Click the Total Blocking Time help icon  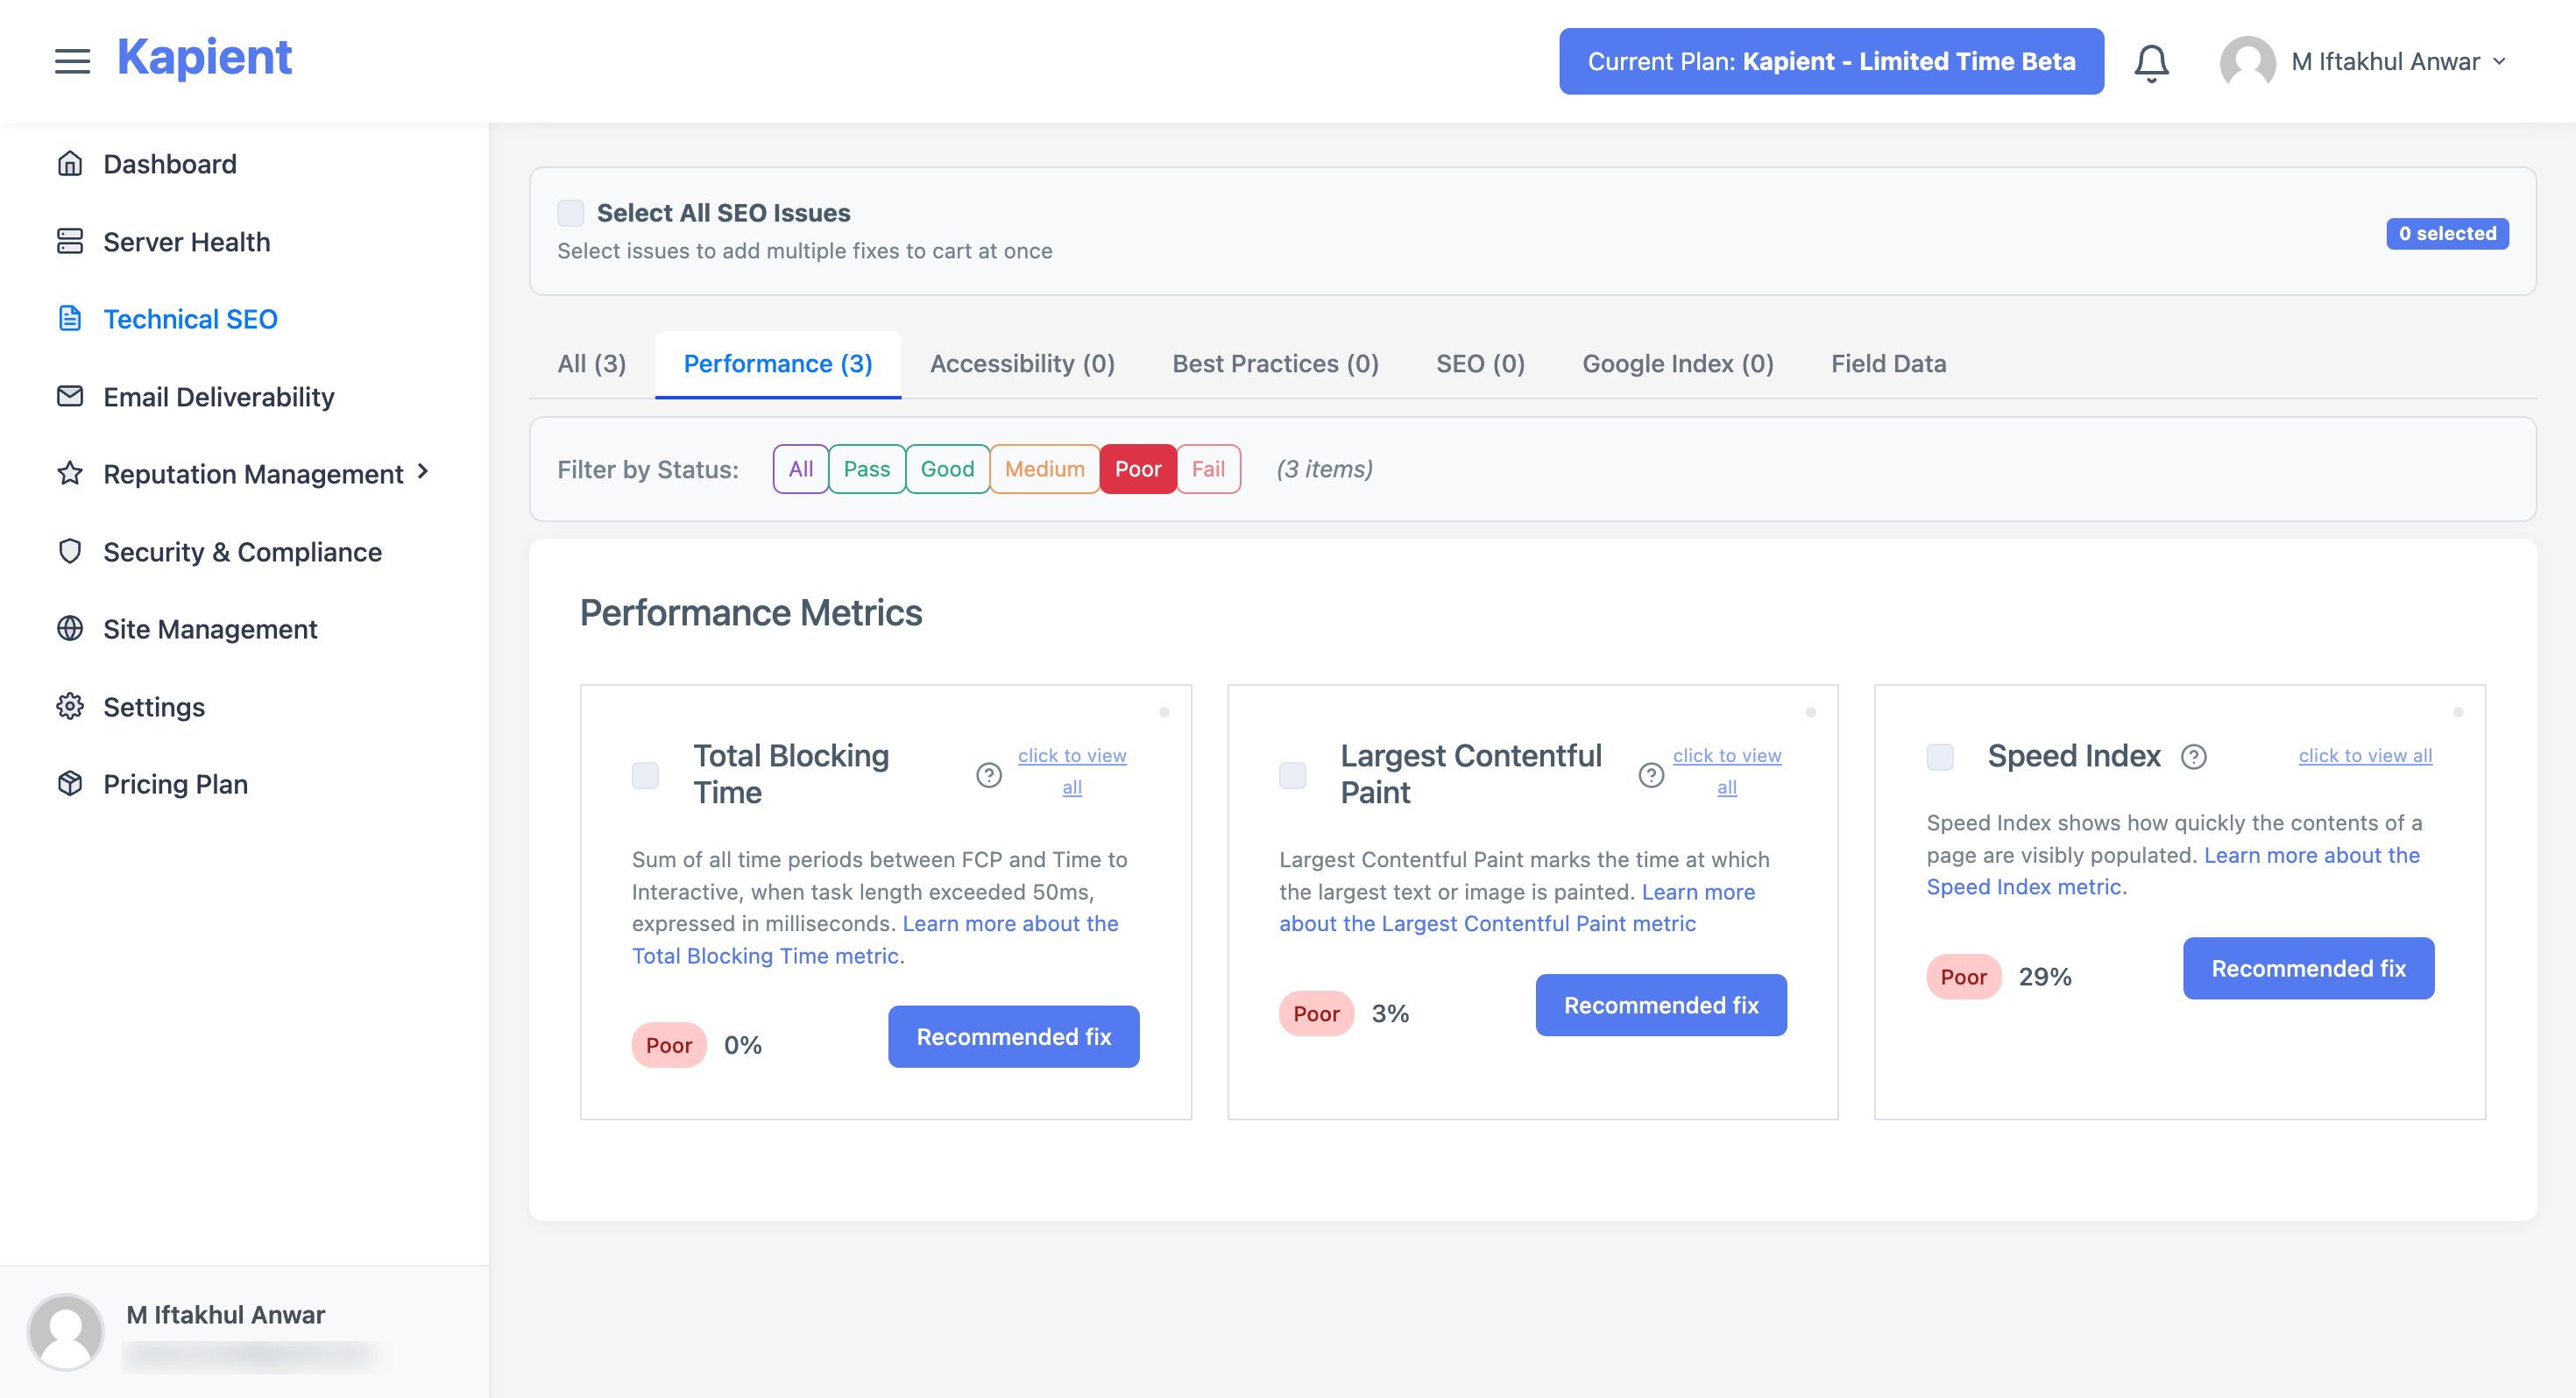pyautogui.click(x=988, y=775)
